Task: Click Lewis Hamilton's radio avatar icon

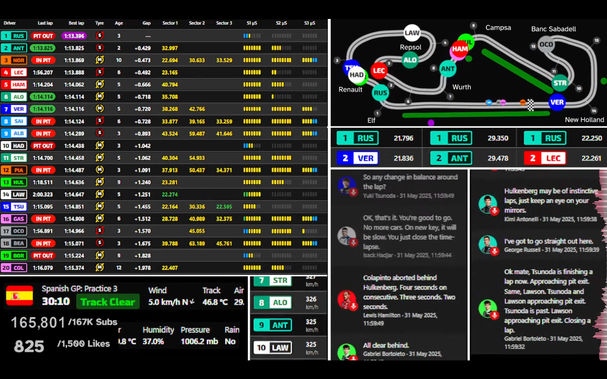Action: (346, 300)
